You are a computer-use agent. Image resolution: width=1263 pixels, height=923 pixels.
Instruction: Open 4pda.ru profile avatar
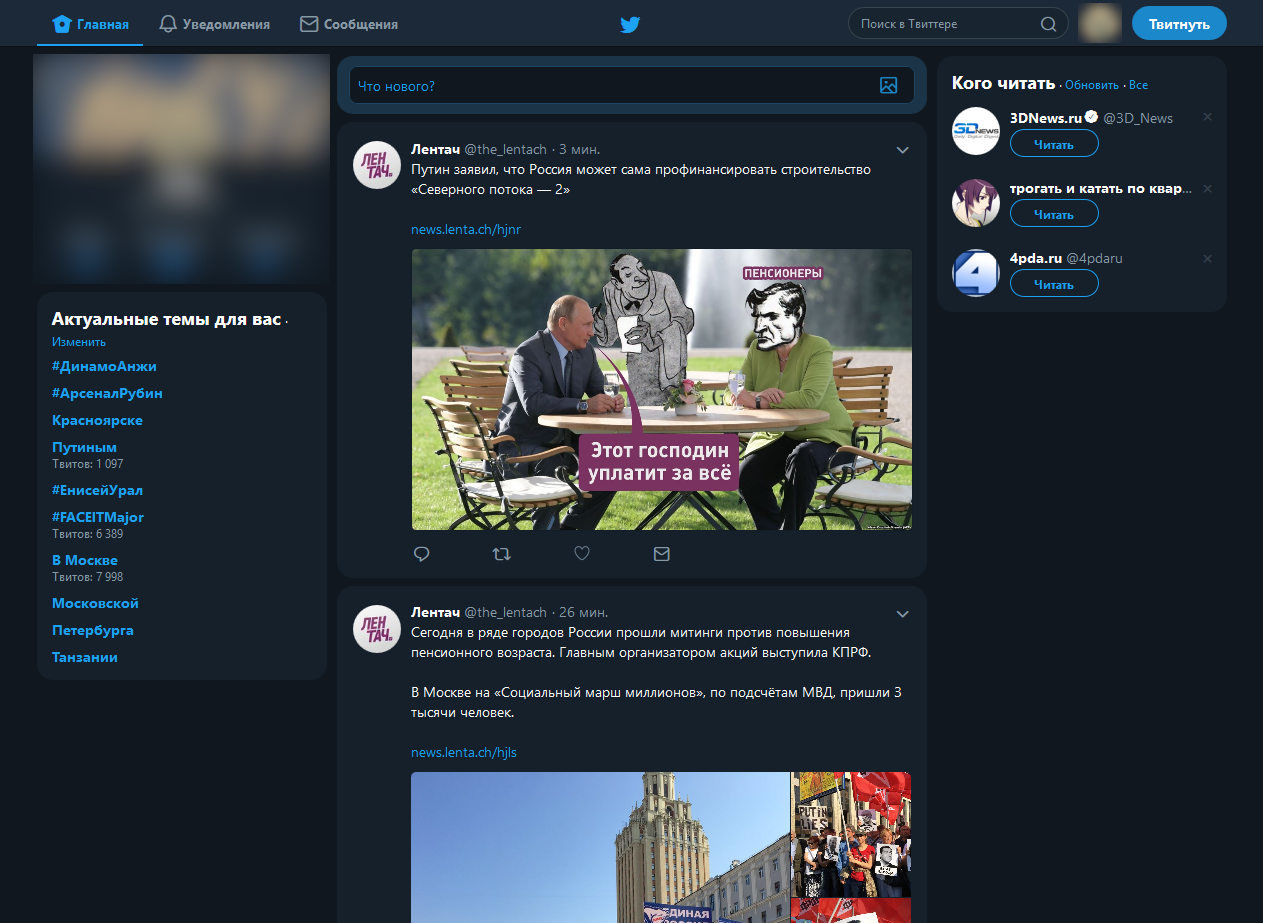(976, 273)
